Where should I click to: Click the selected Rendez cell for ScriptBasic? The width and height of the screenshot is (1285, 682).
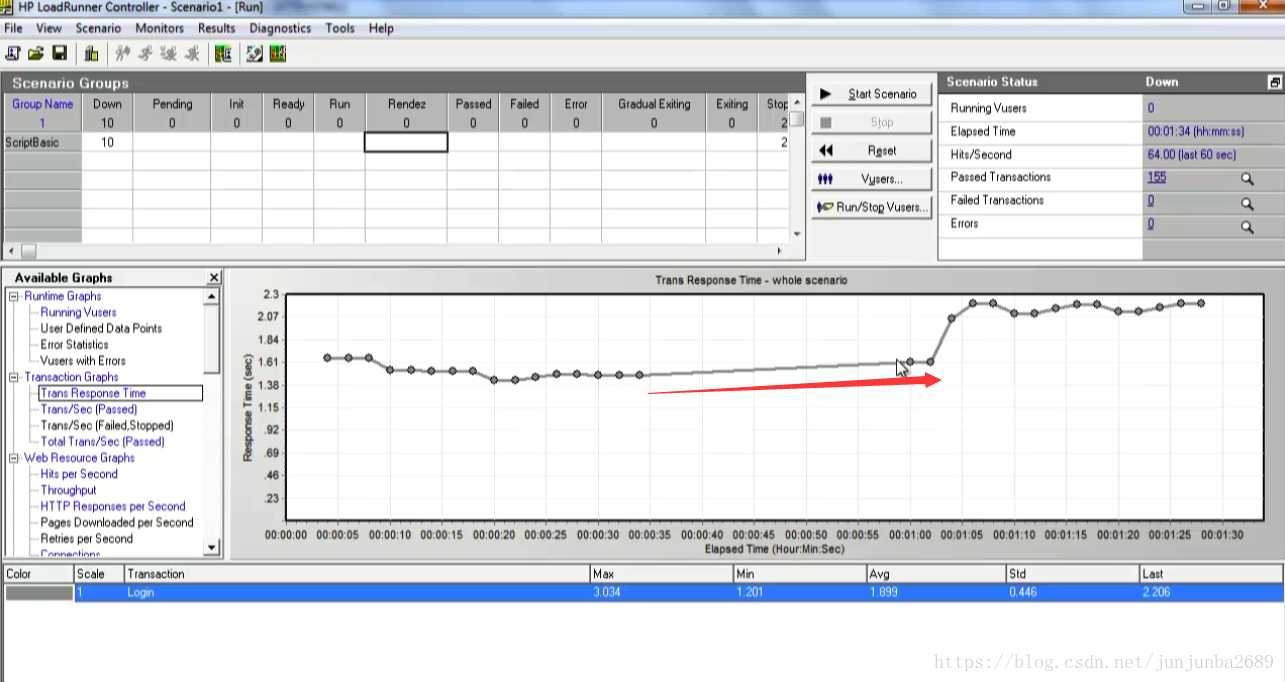[406, 142]
